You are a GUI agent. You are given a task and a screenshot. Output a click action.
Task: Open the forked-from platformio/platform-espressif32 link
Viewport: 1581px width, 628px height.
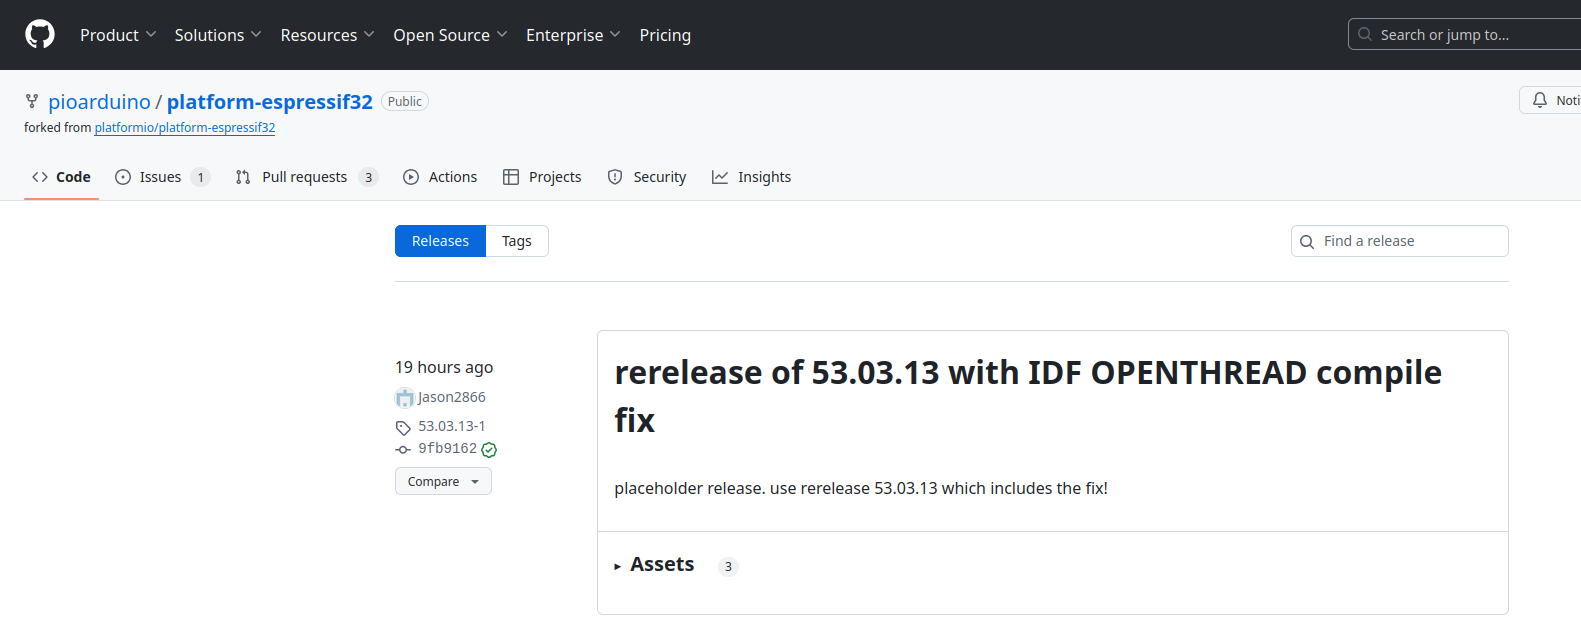(x=185, y=128)
